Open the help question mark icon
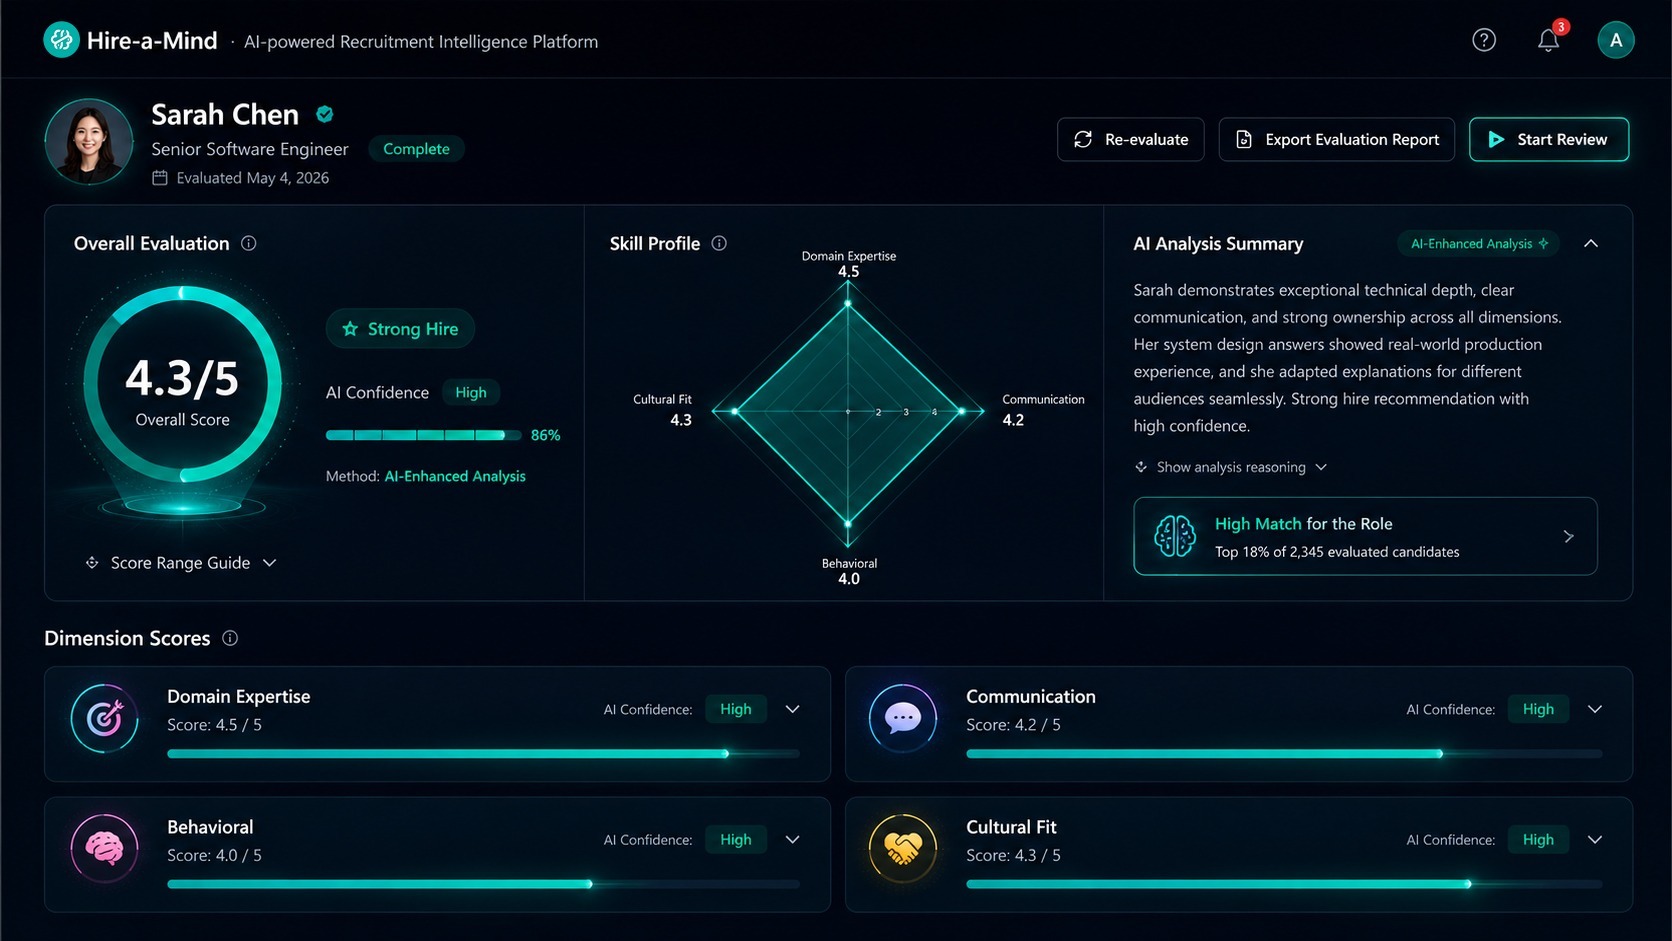Viewport: 1672px width, 941px height. coord(1484,40)
